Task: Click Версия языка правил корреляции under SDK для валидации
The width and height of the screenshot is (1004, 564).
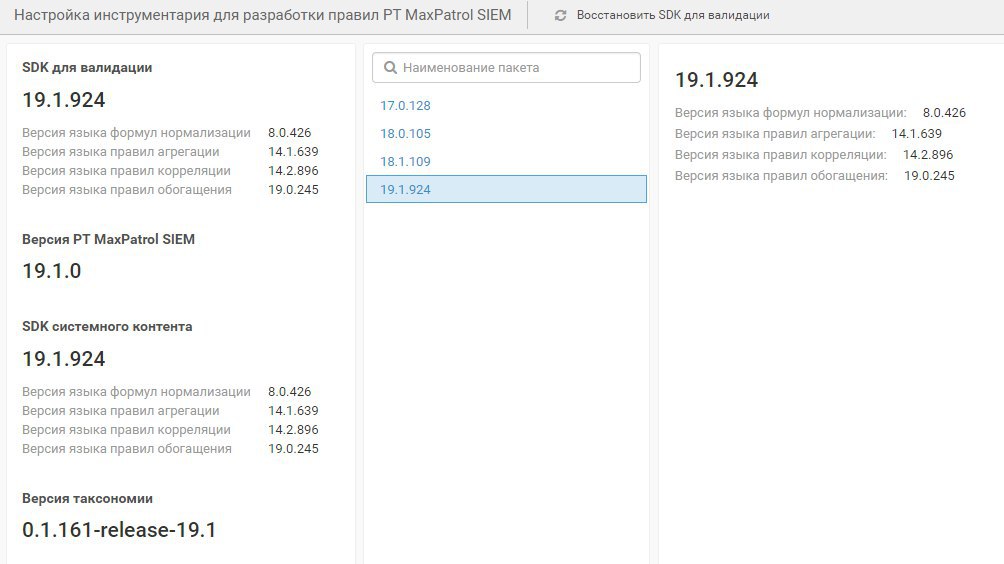Action: click(x=126, y=172)
